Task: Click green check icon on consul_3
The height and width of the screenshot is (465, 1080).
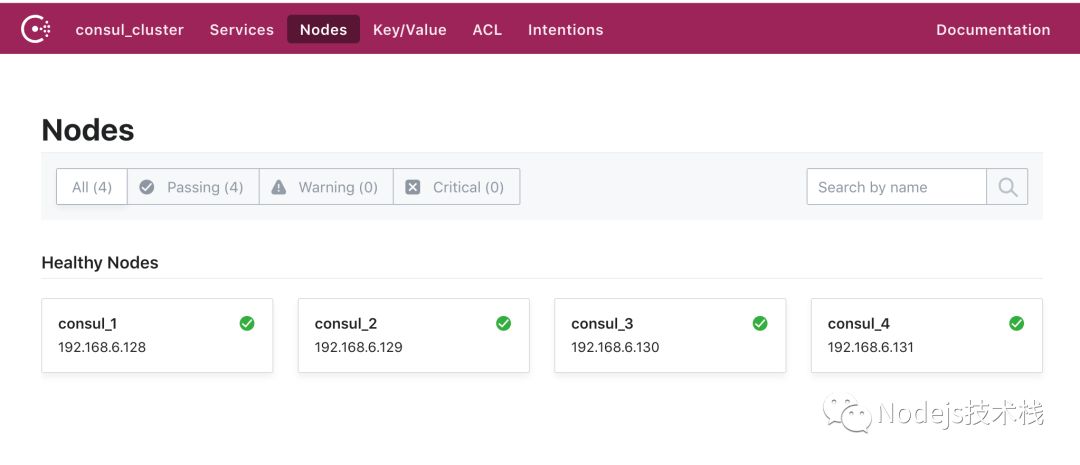Action: (760, 323)
